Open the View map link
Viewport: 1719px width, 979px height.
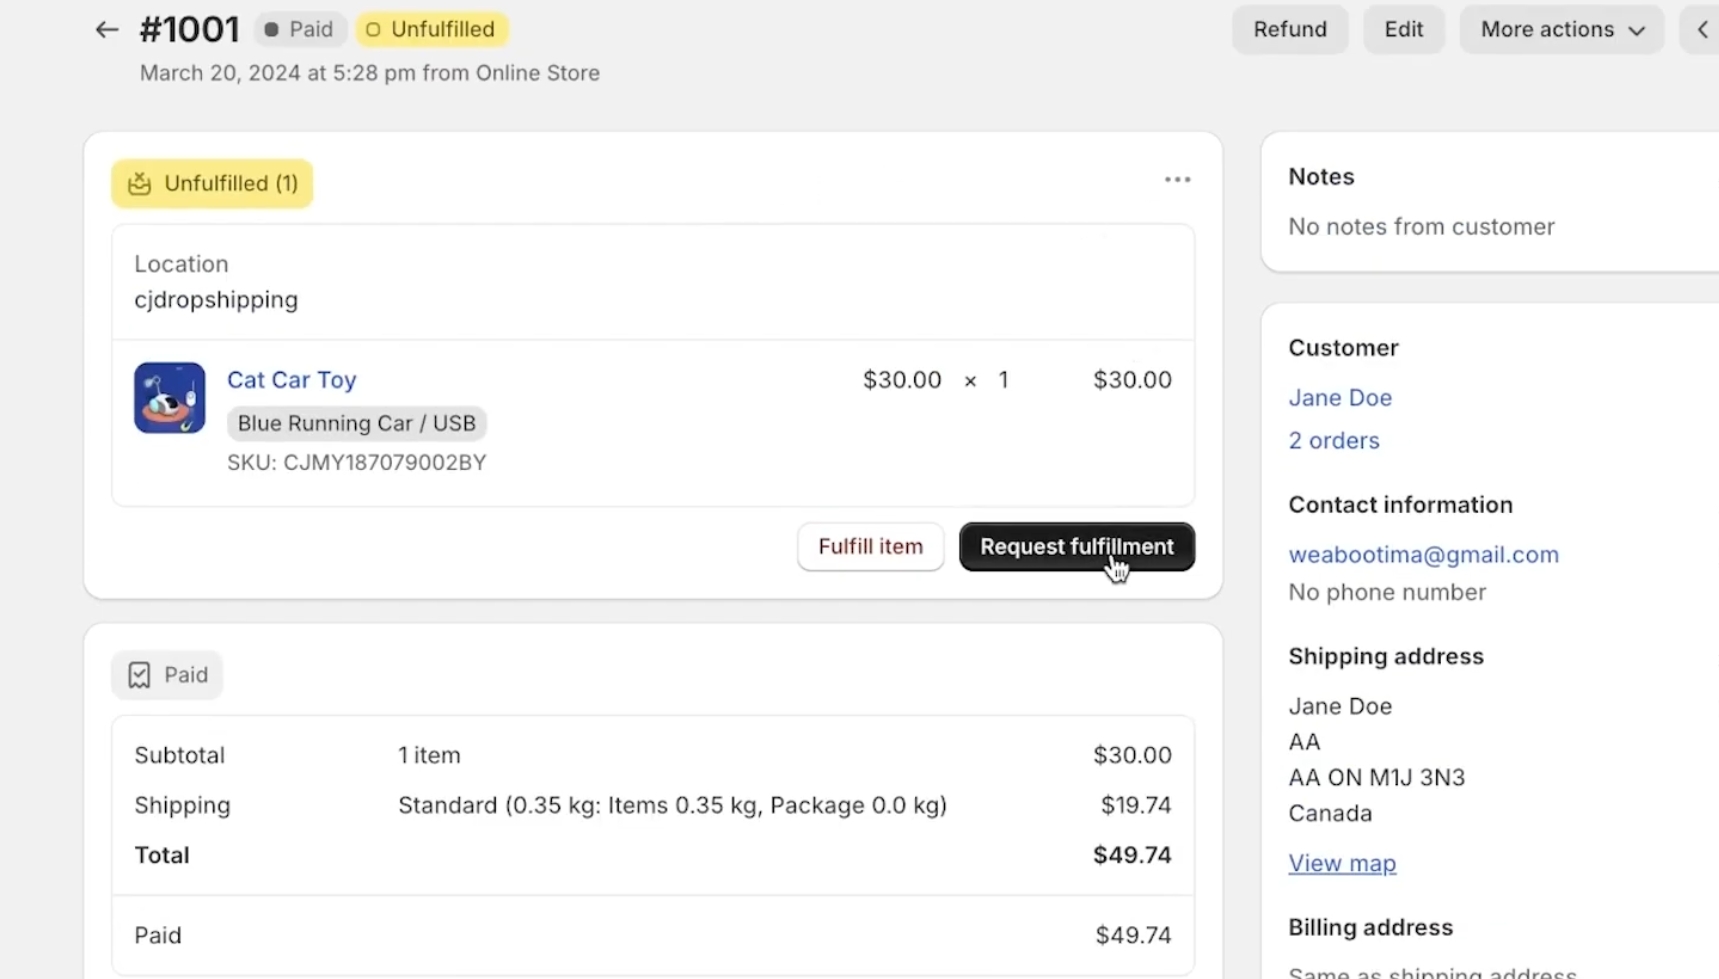(1341, 863)
